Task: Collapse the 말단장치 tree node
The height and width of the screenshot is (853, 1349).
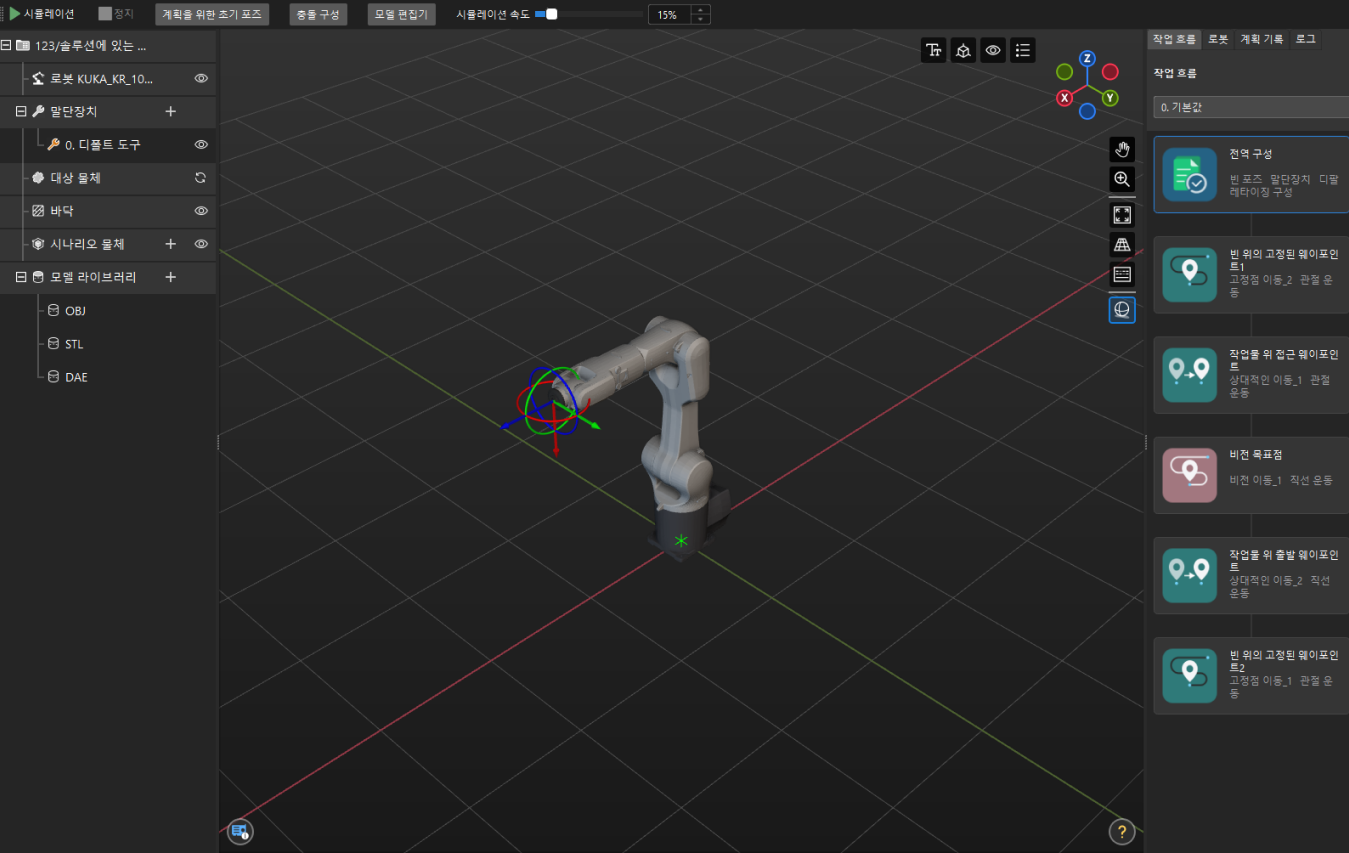Action: tap(21, 112)
